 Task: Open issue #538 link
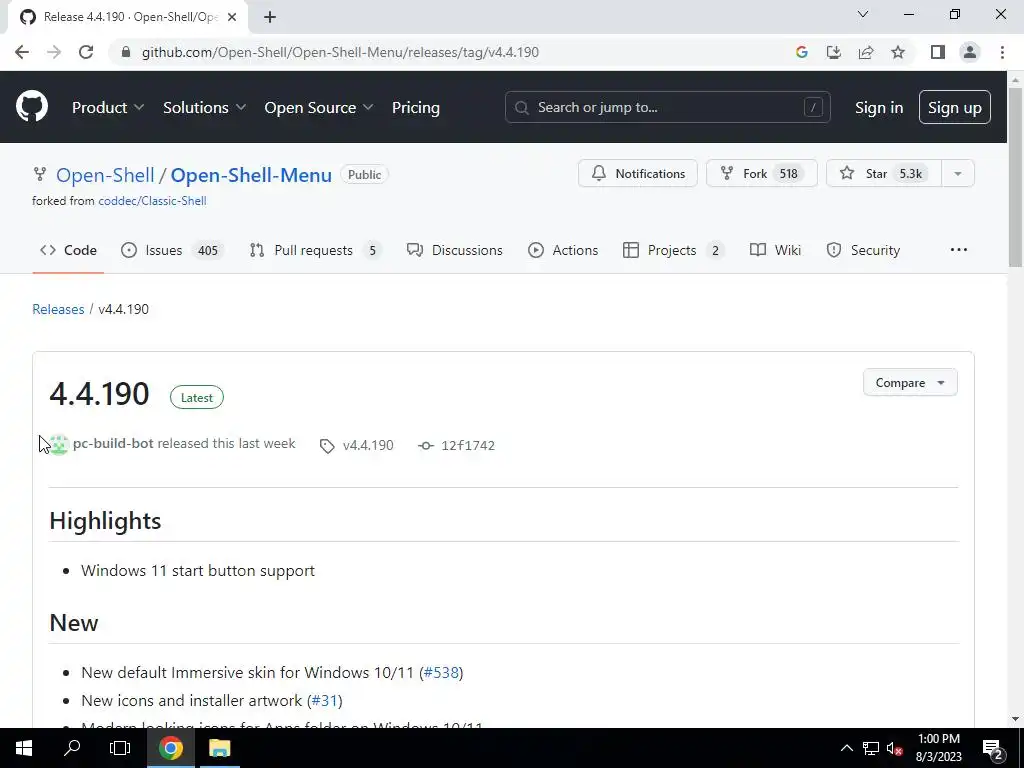(441, 672)
